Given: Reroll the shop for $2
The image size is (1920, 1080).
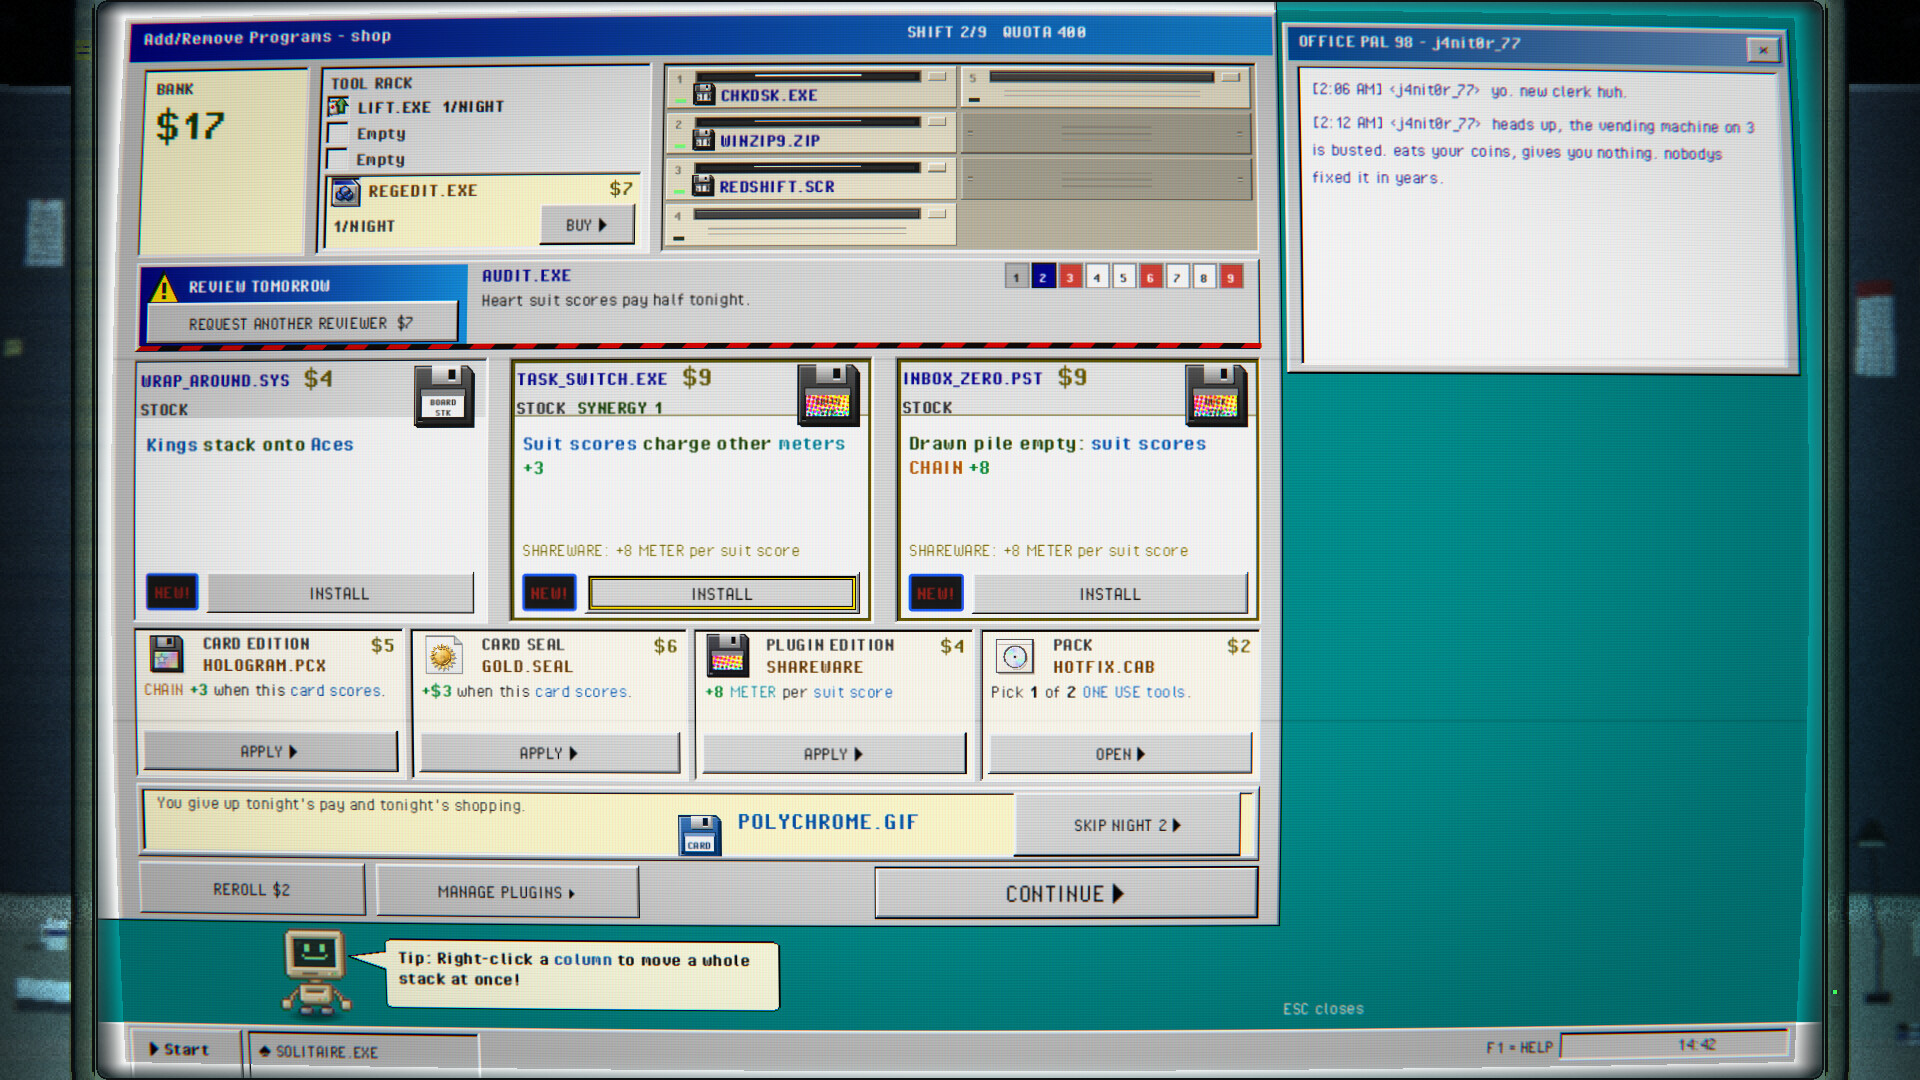Looking at the screenshot, I should (252, 890).
